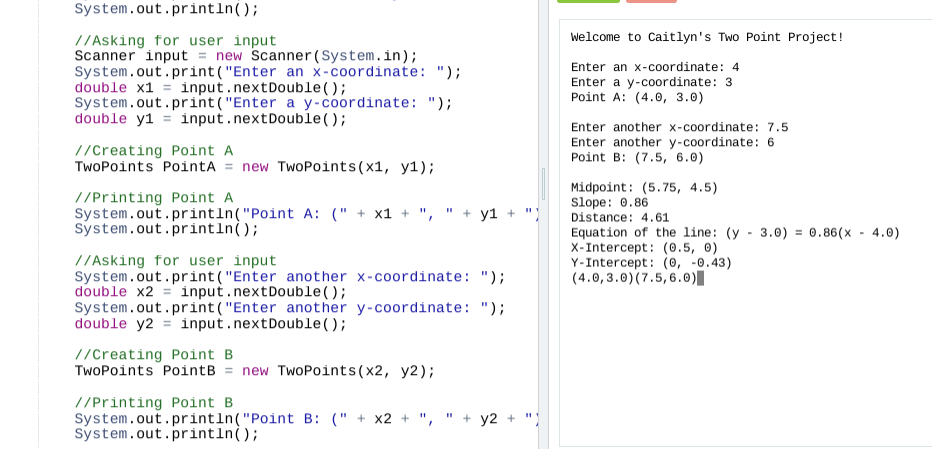Click the Scanner input declaration line
This screenshot has height=449, width=932.
point(246,56)
